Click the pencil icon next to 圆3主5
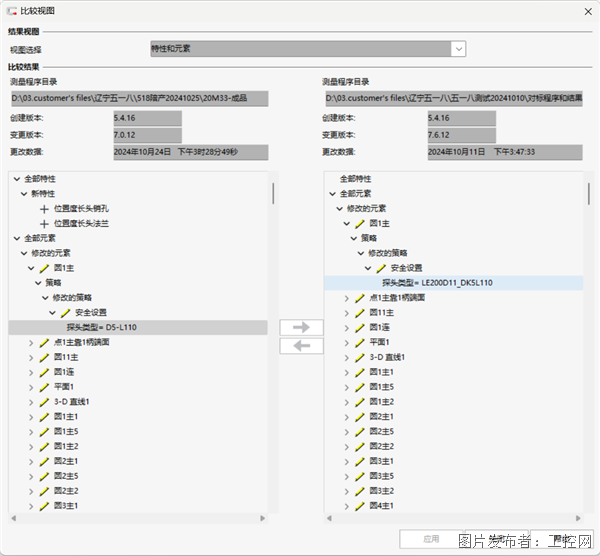This screenshot has width=600, height=556. pos(359,476)
